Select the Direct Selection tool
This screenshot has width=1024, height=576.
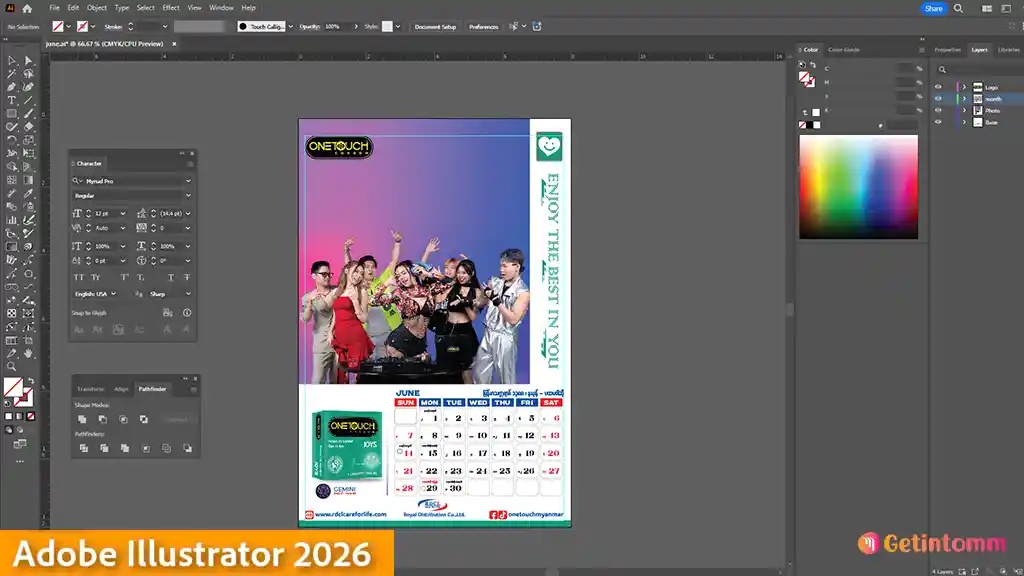[x=29, y=60]
